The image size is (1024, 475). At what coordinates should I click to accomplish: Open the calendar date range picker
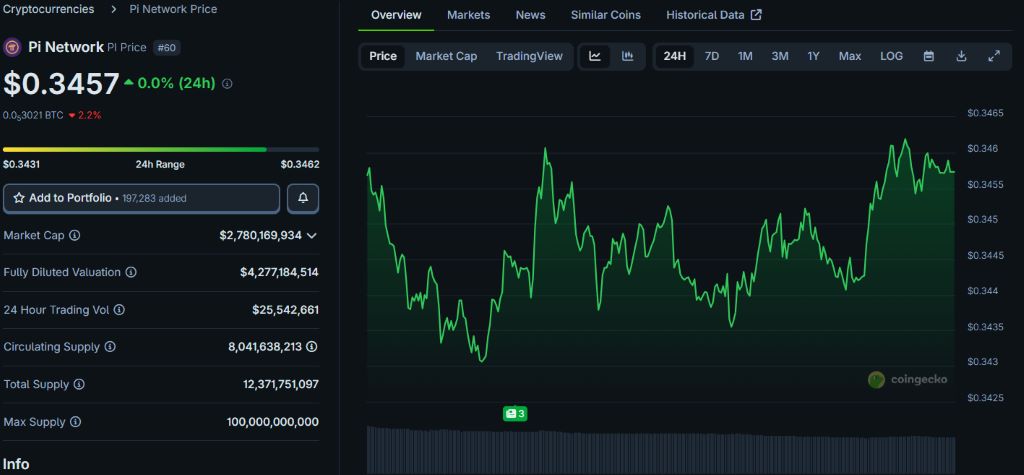[x=929, y=56]
